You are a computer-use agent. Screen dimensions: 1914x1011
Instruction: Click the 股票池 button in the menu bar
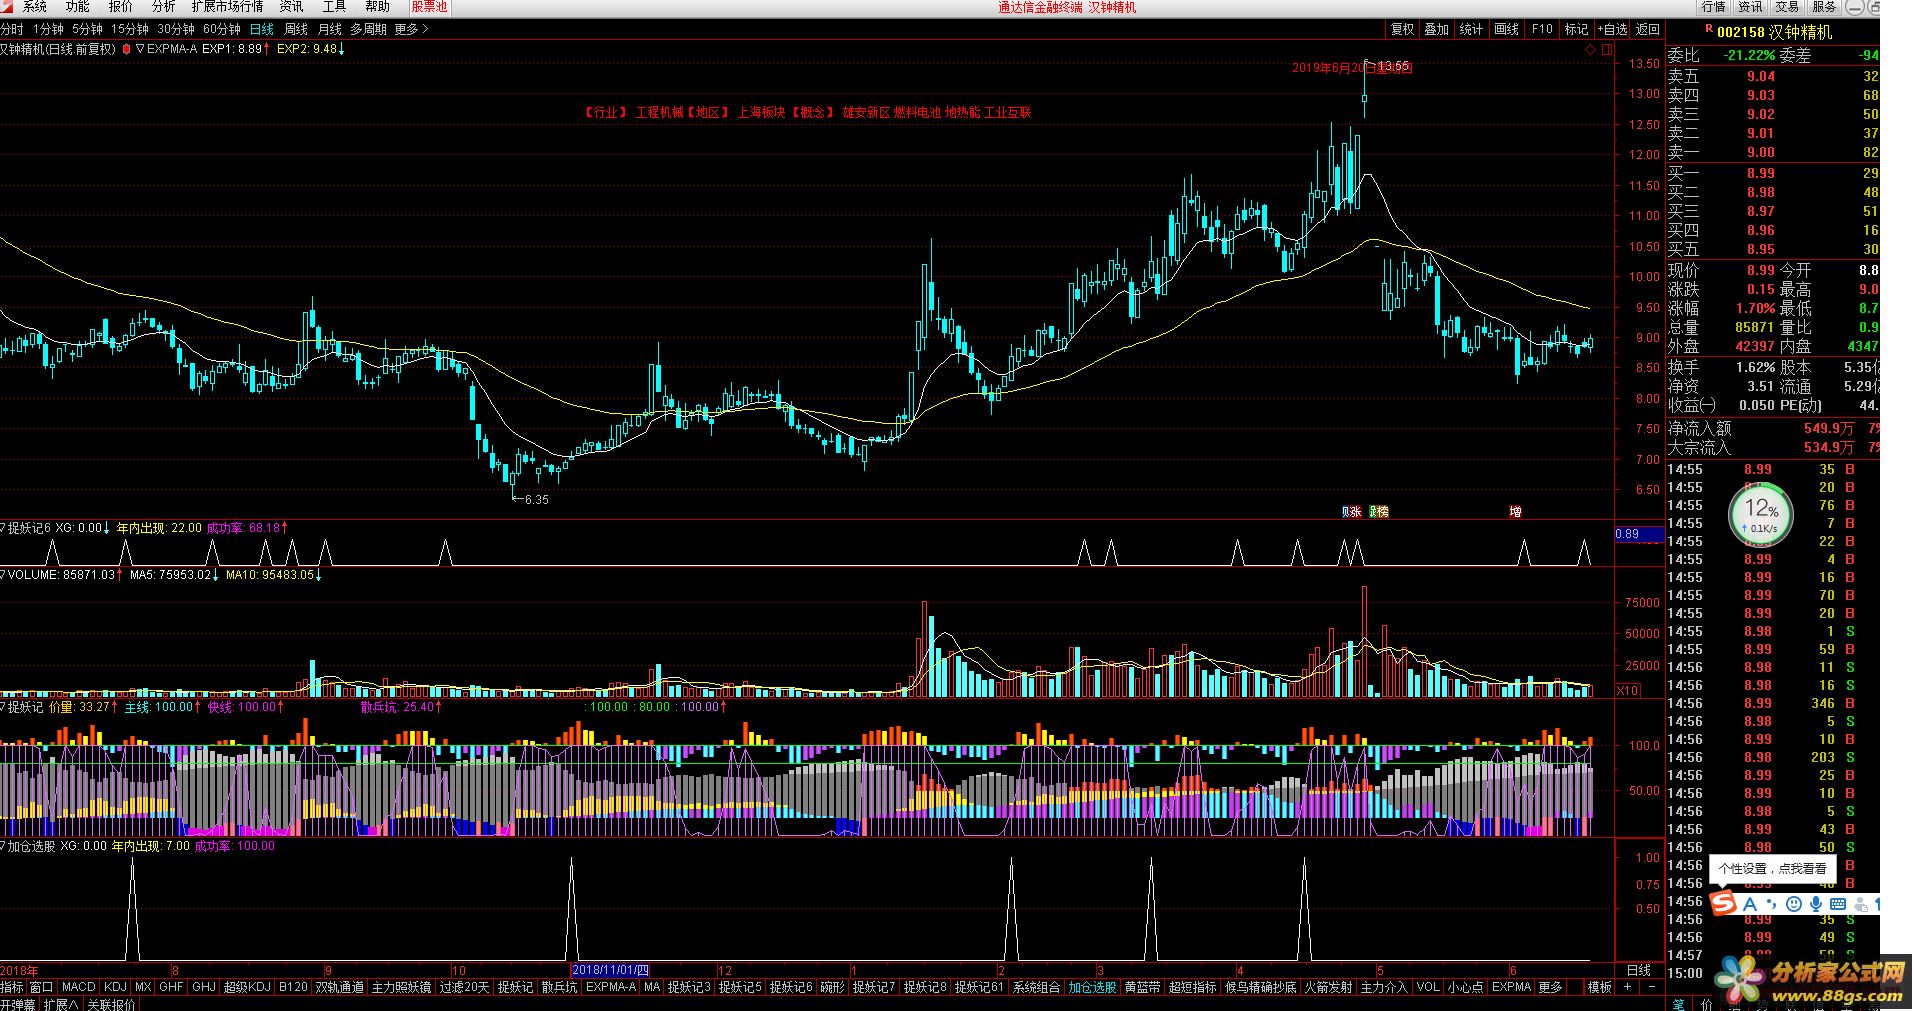(429, 7)
